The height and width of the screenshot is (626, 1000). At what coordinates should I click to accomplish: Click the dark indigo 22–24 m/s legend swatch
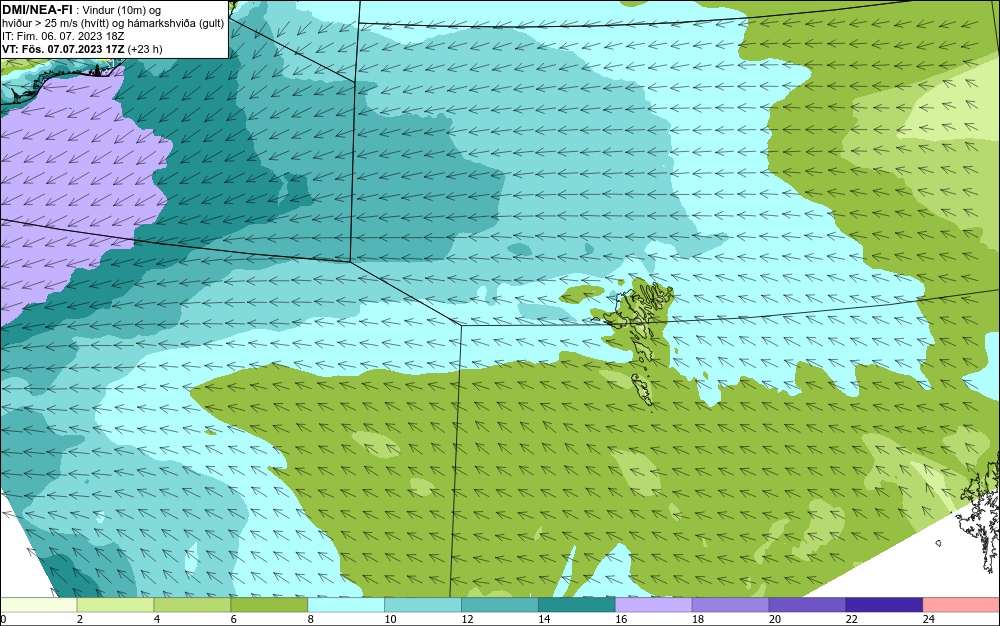click(x=885, y=605)
